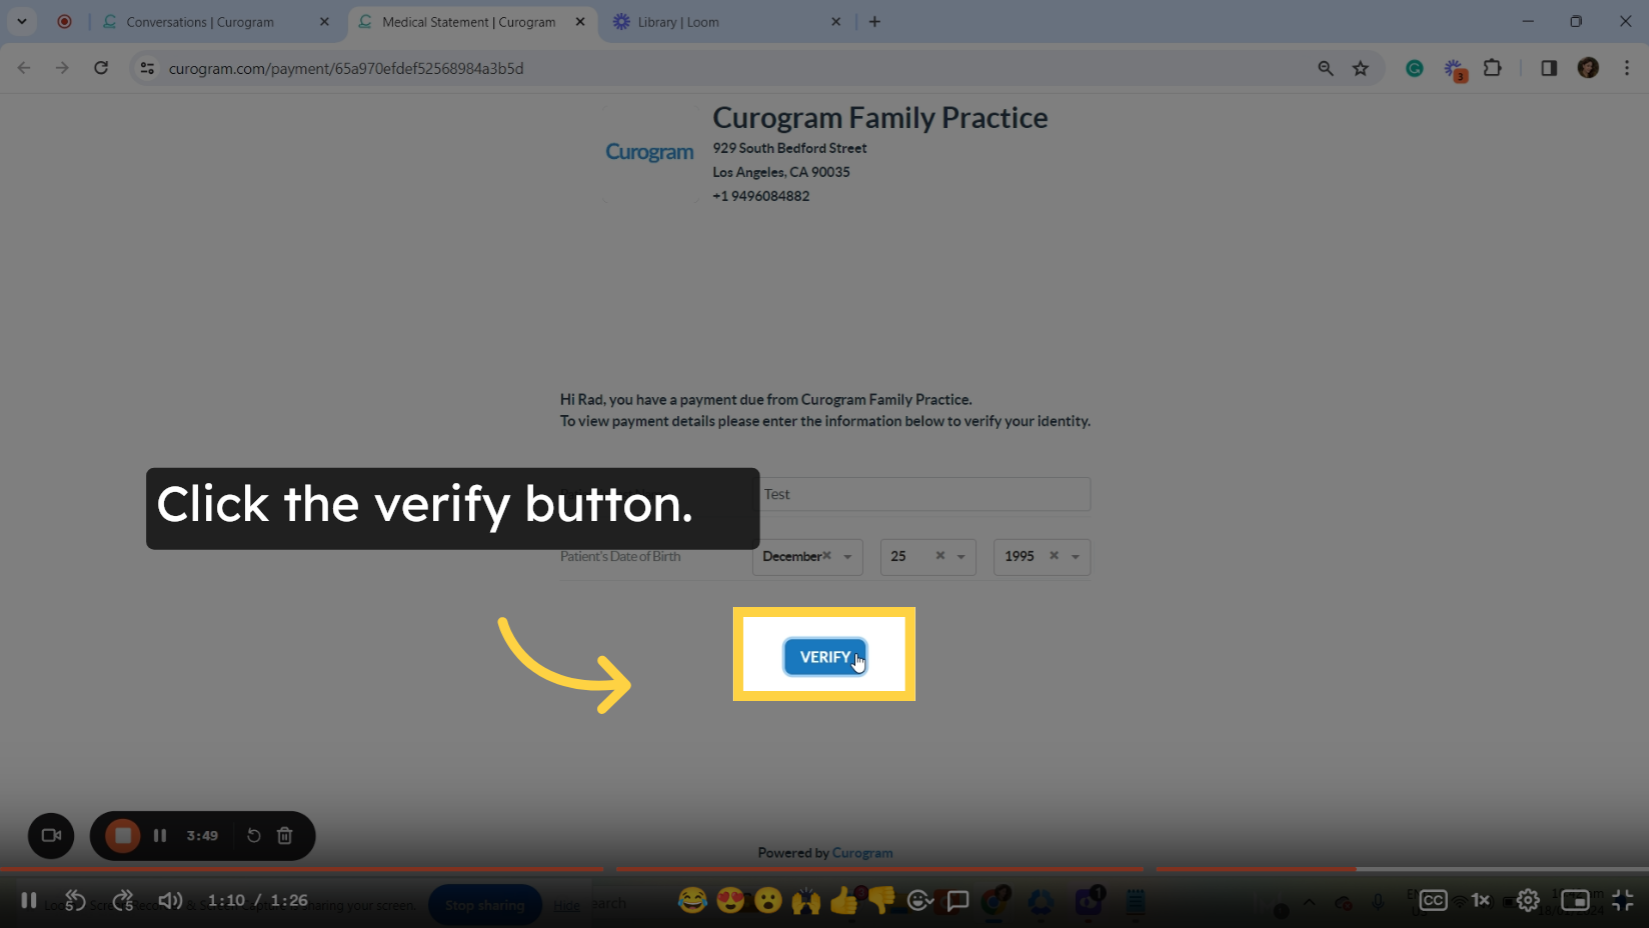The height and width of the screenshot is (928, 1649).
Task: Toggle closed captions on the video
Action: 1433,899
